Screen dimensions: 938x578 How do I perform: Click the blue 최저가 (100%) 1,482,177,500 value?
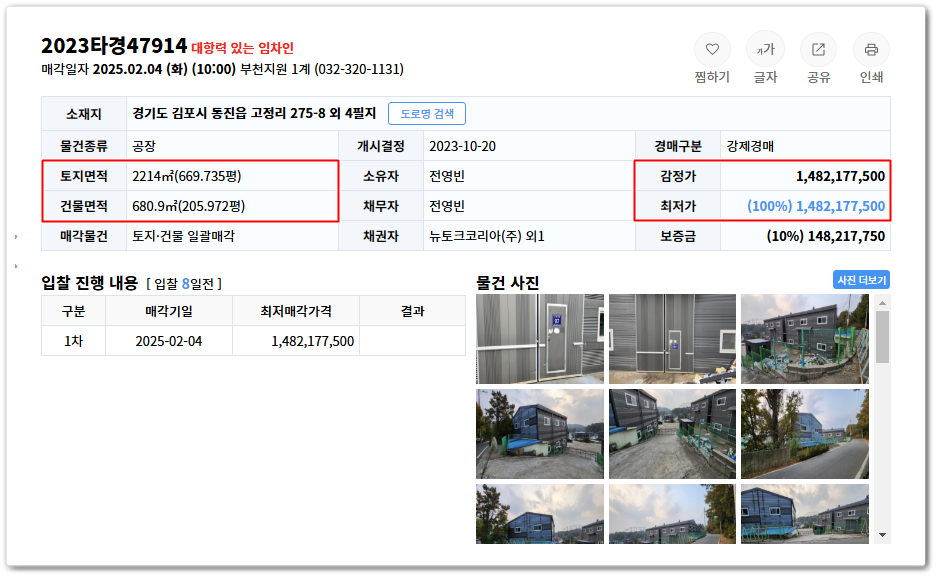816,206
